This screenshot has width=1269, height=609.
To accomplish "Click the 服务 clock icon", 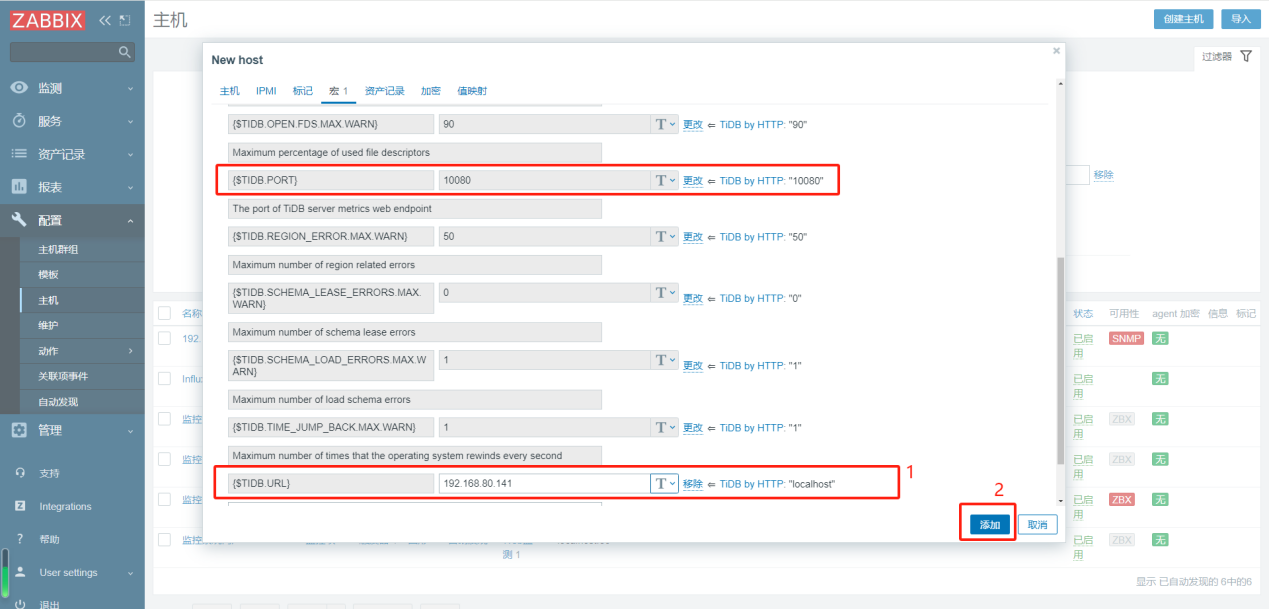I will click(19, 121).
